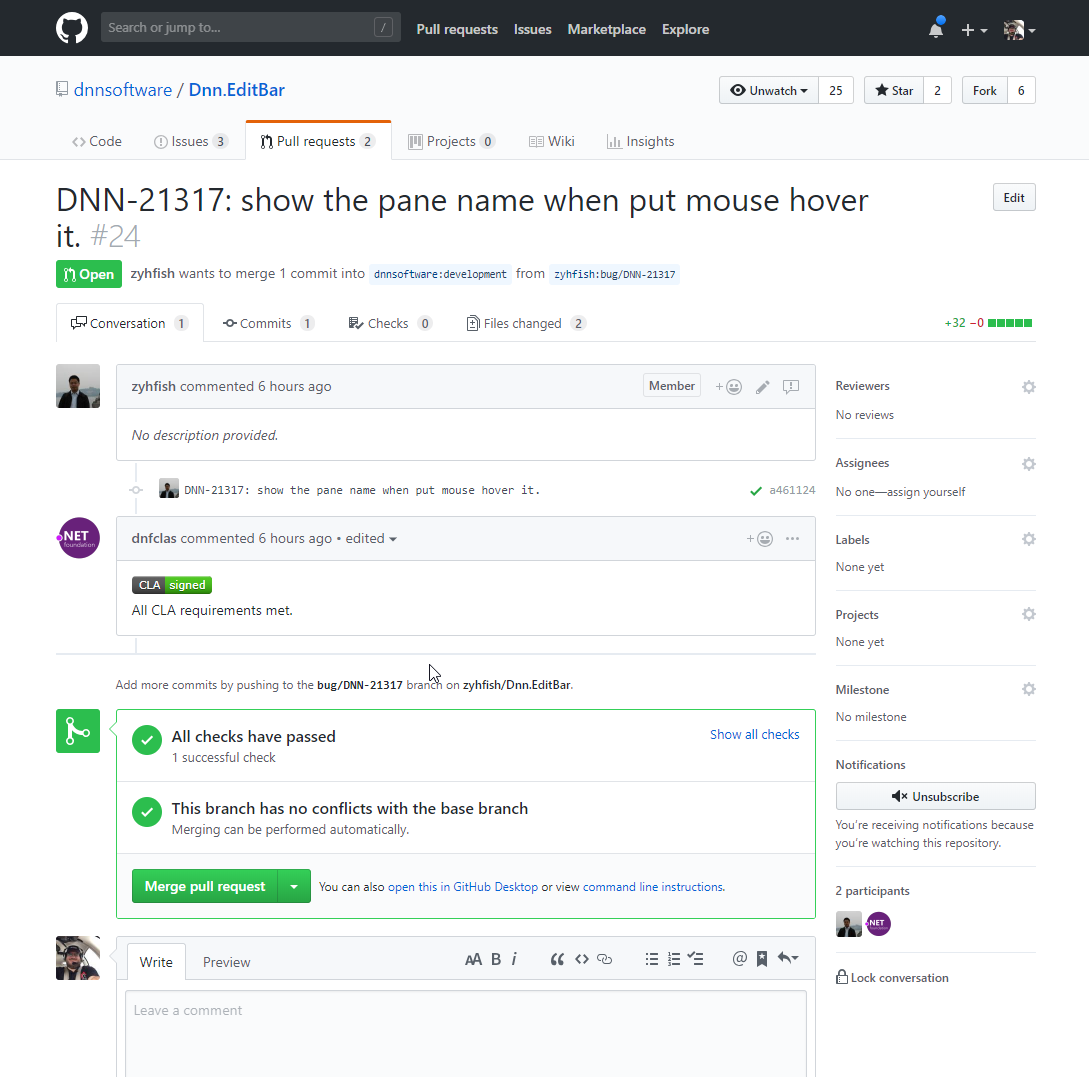Click the @ mention icon

[x=740, y=958]
